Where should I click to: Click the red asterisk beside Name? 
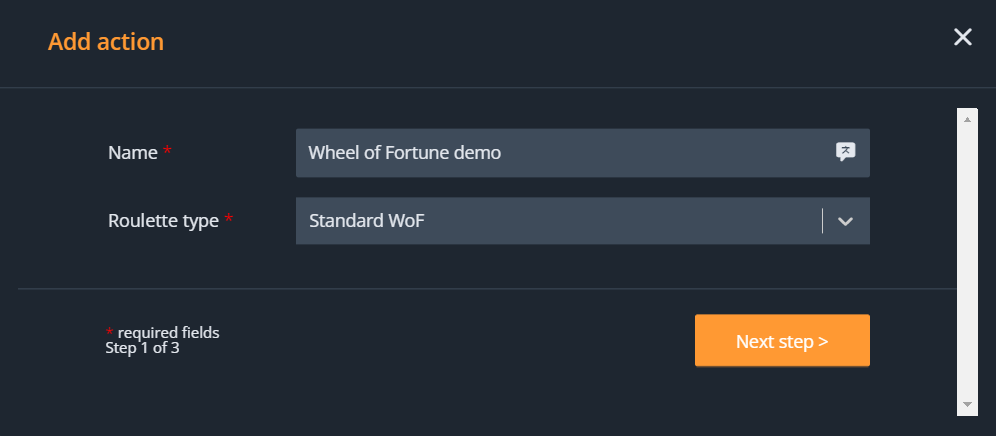[168, 152]
